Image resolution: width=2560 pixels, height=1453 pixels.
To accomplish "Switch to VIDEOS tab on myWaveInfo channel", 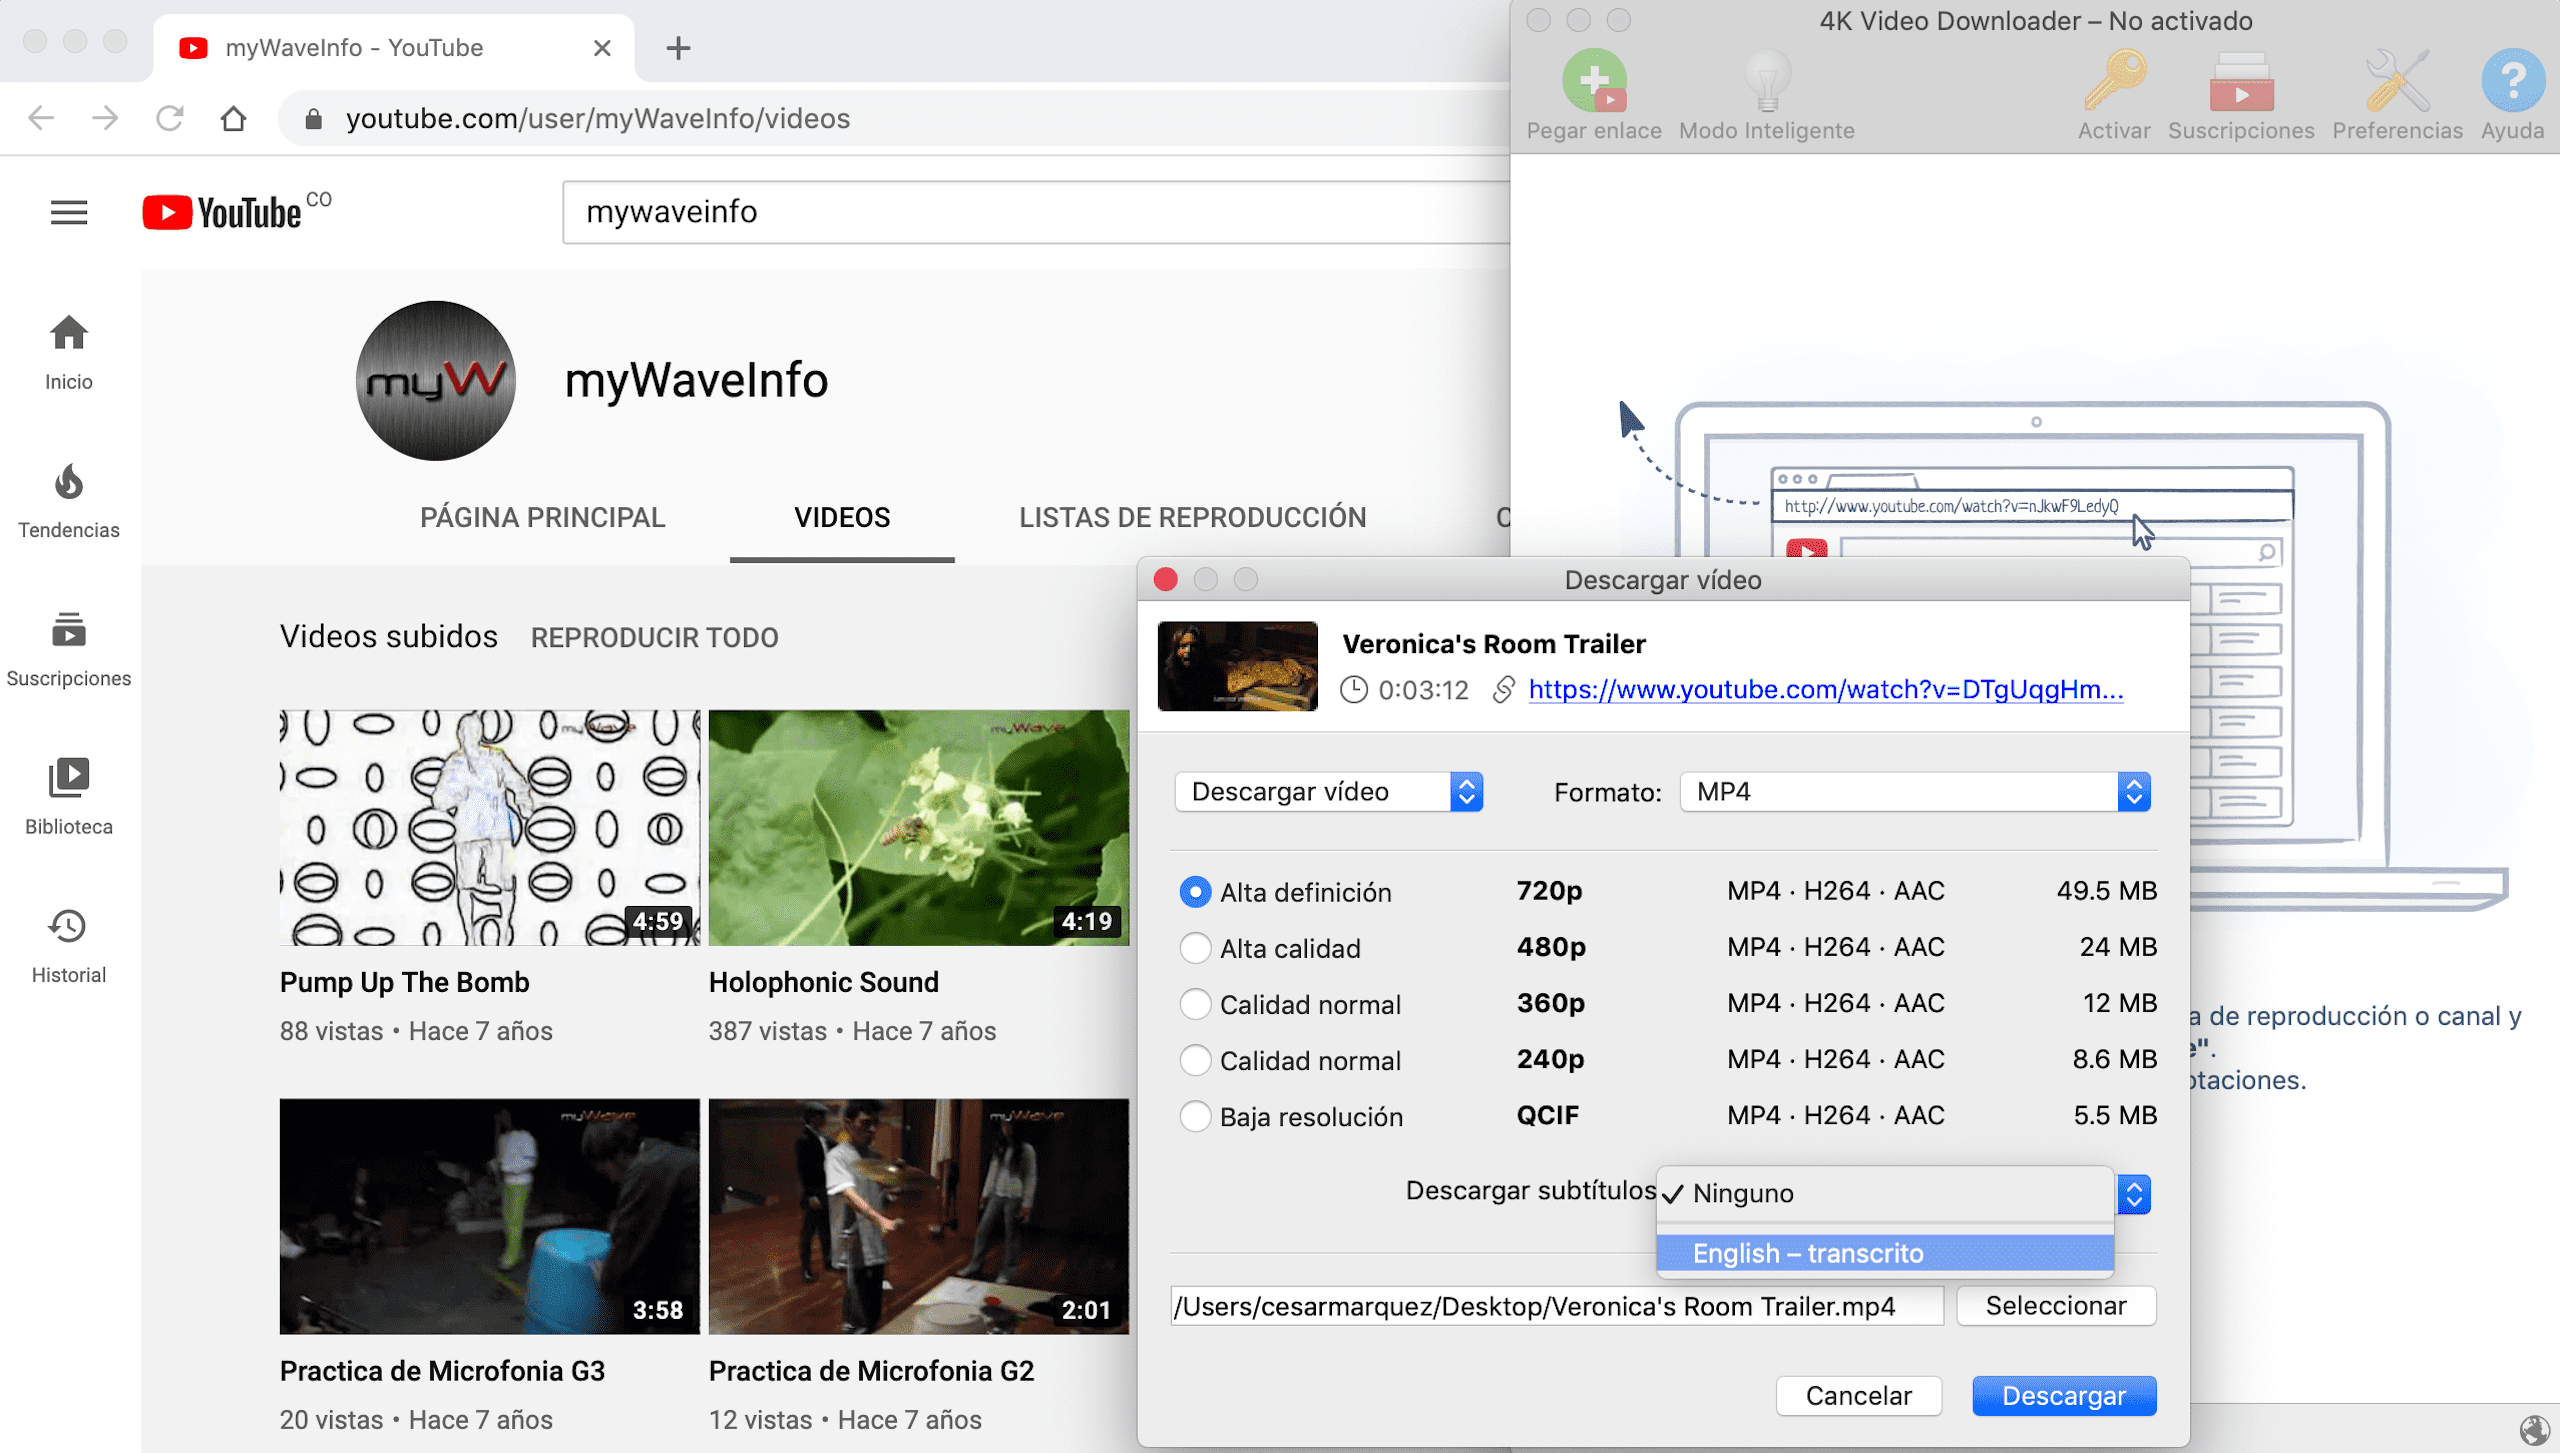I will click(x=842, y=517).
